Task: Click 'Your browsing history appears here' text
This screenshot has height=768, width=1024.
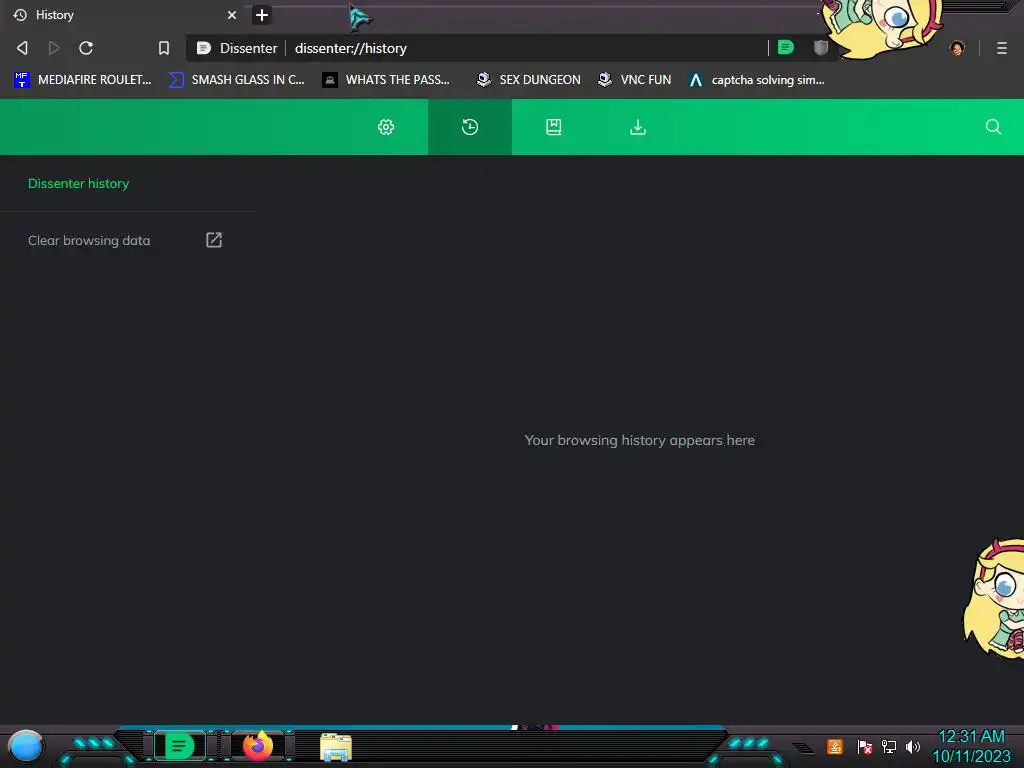Action: pos(639,440)
